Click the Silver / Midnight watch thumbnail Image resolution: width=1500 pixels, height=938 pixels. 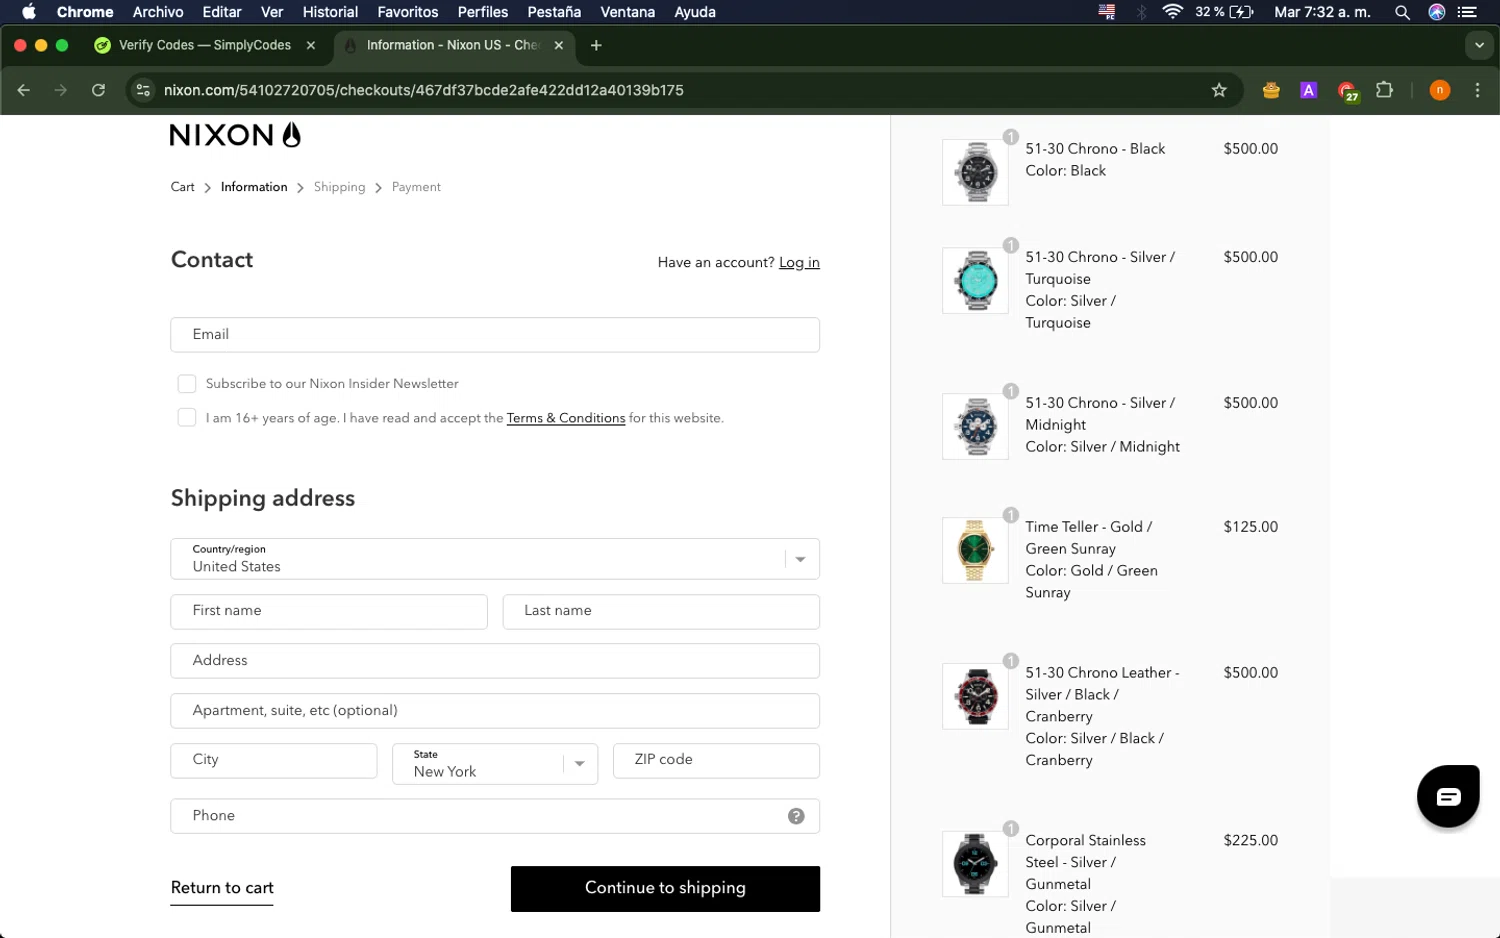pyautogui.click(x=975, y=426)
